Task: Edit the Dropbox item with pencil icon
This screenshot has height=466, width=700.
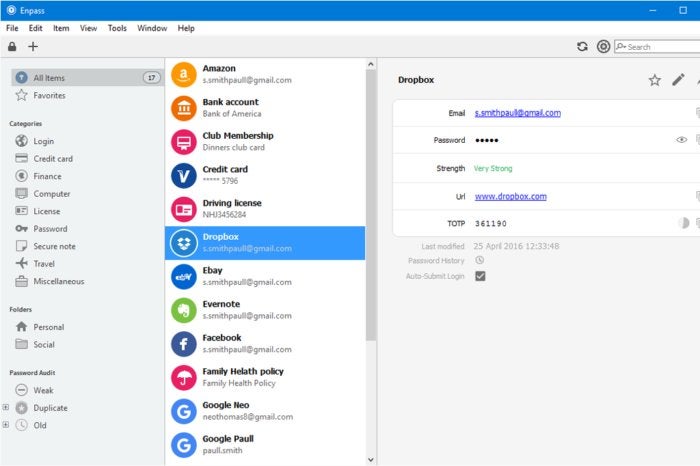Action: (678, 80)
